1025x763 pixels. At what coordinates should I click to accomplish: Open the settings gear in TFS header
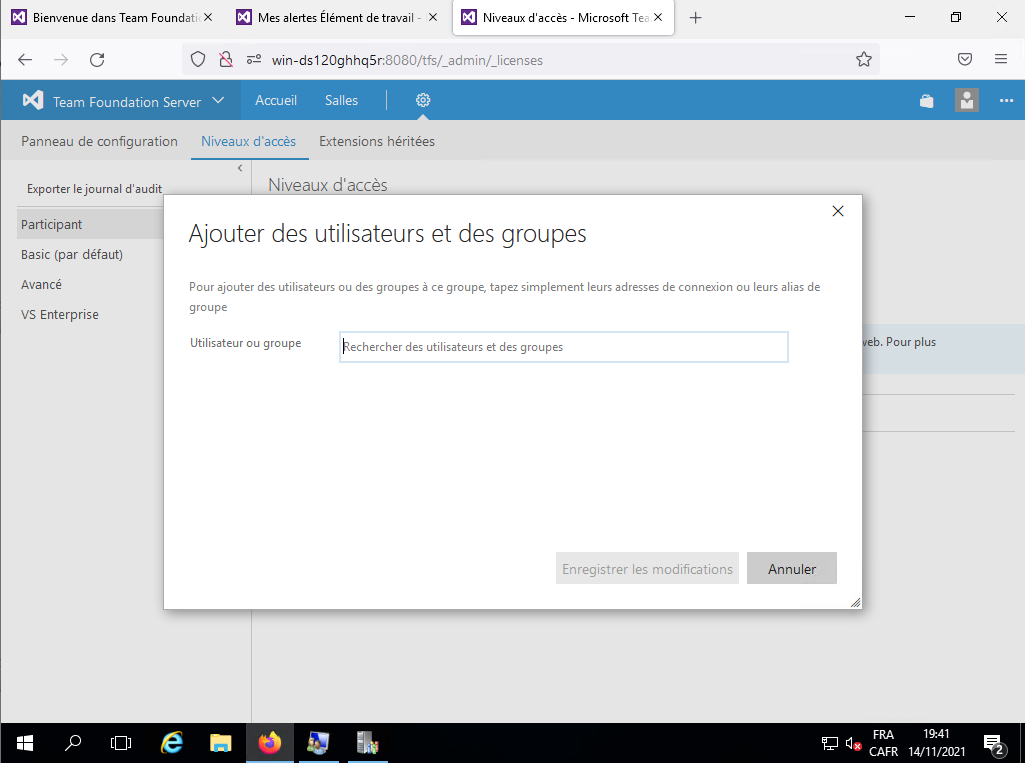pos(423,100)
